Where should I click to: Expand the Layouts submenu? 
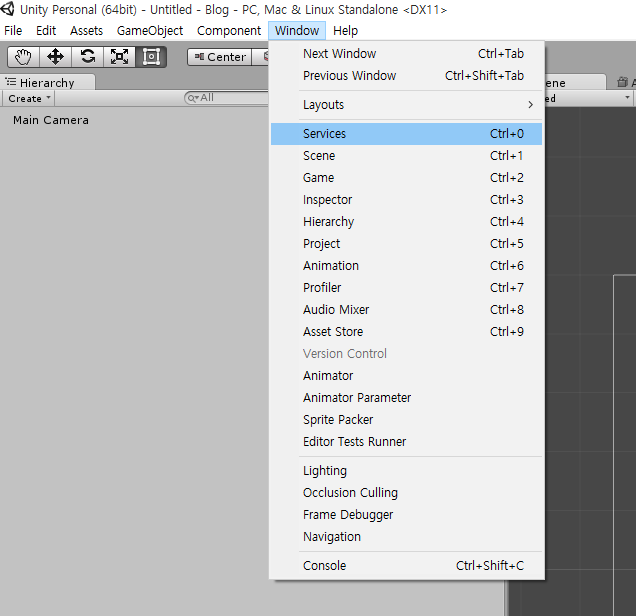tap(406, 105)
